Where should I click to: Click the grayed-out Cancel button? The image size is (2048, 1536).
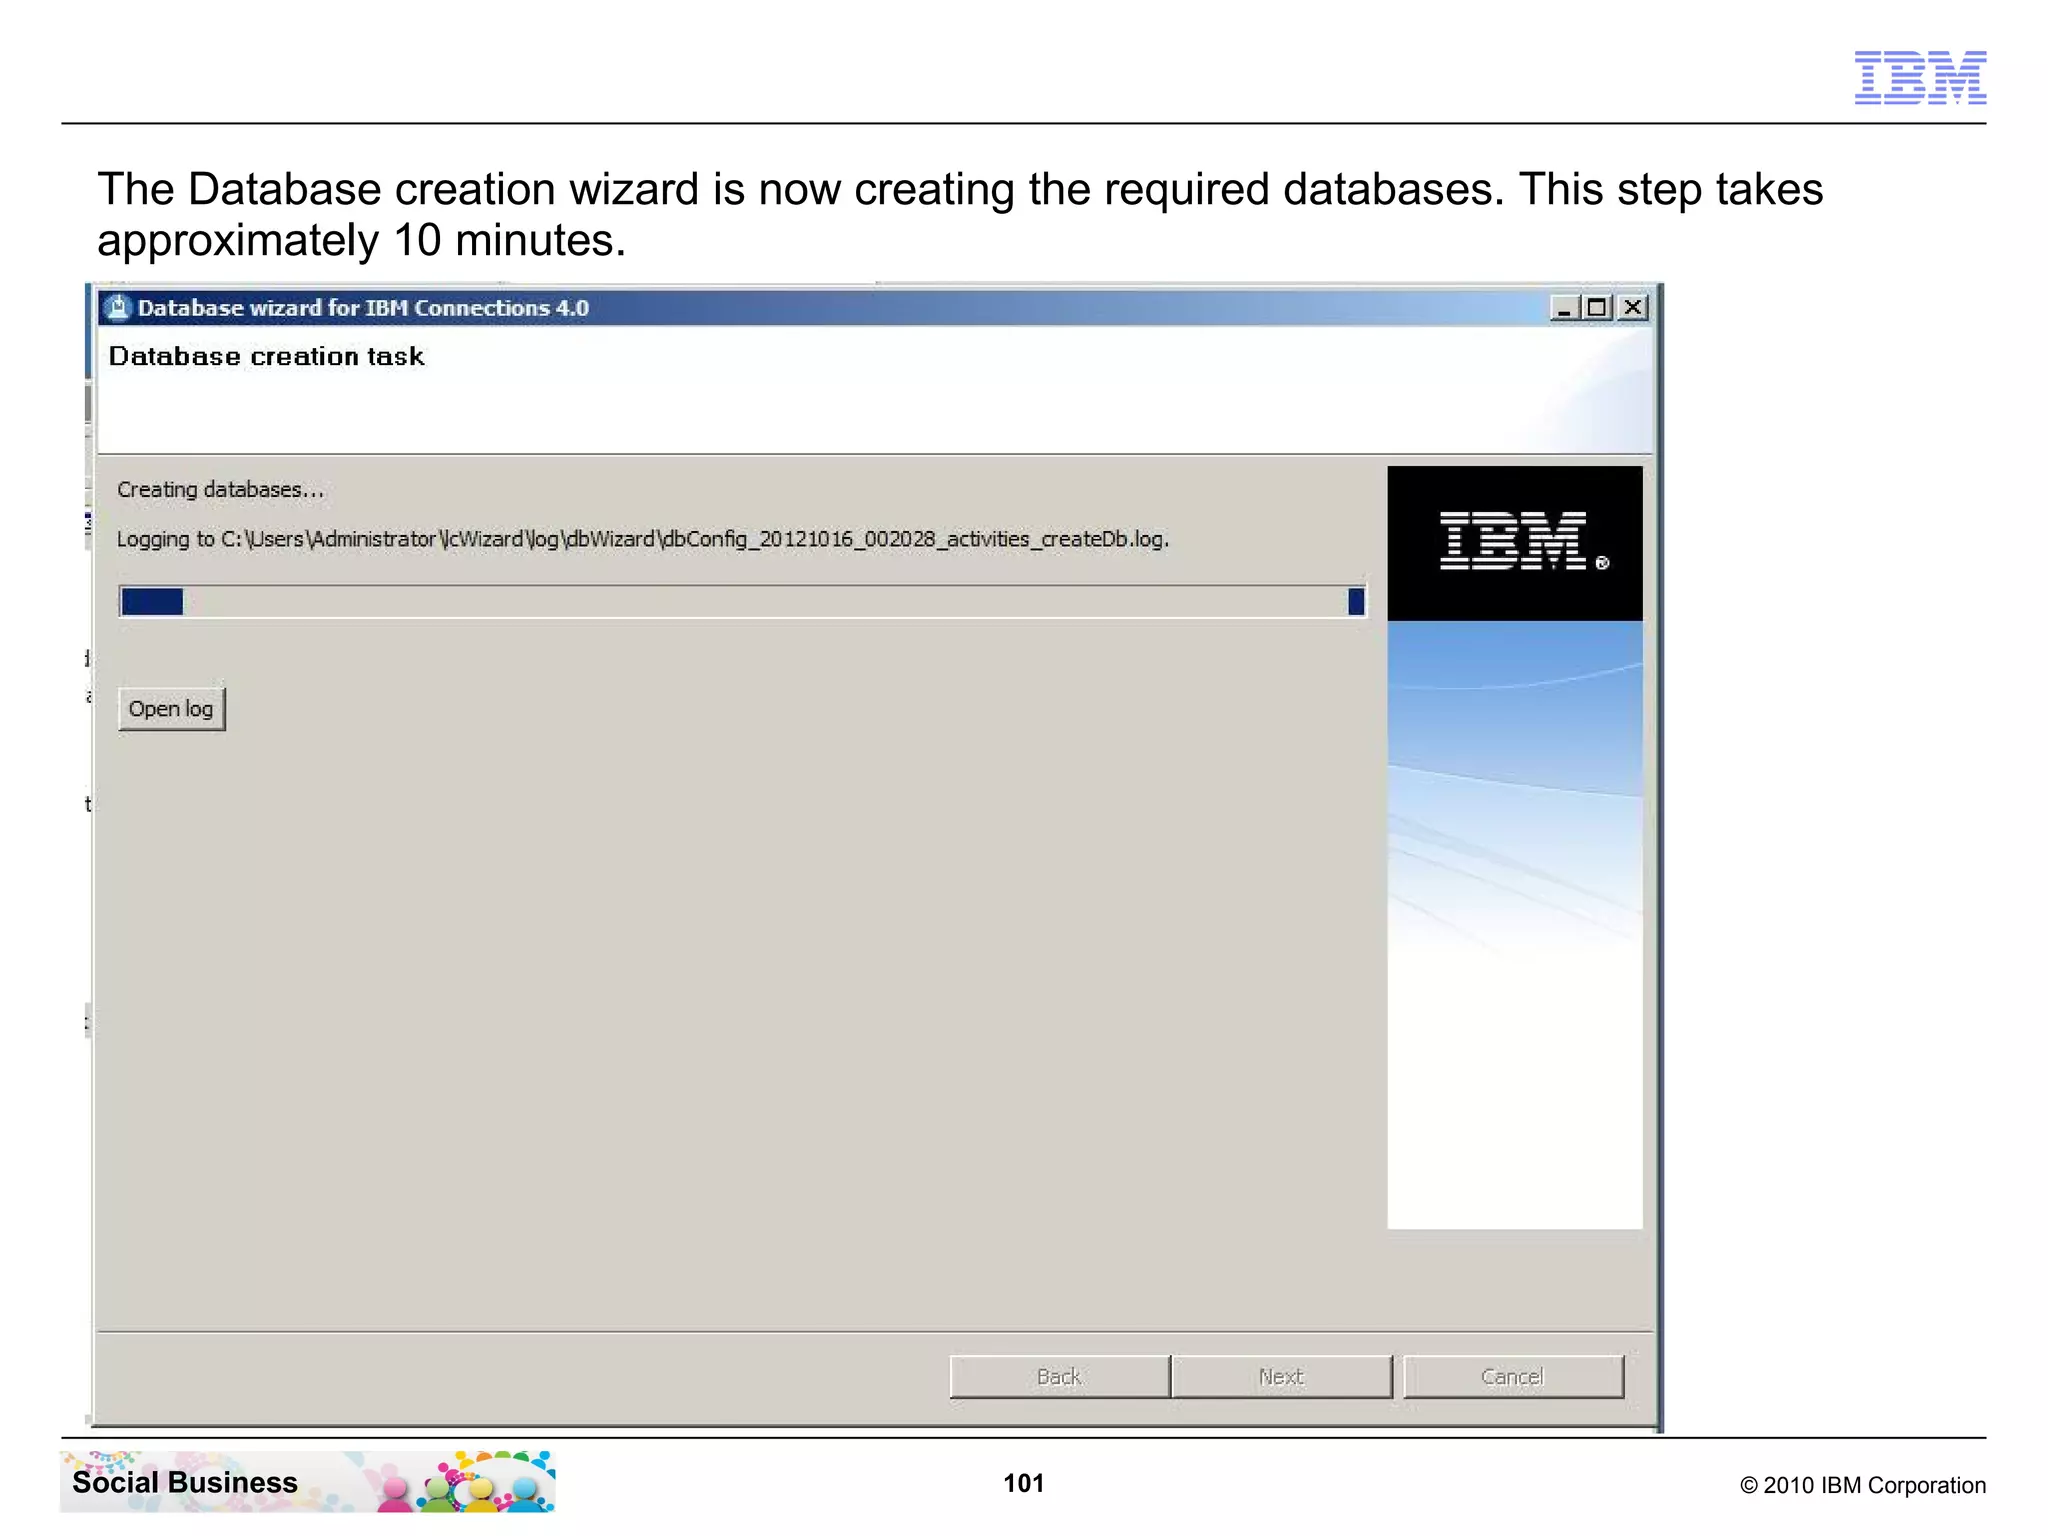(1513, 1377)
